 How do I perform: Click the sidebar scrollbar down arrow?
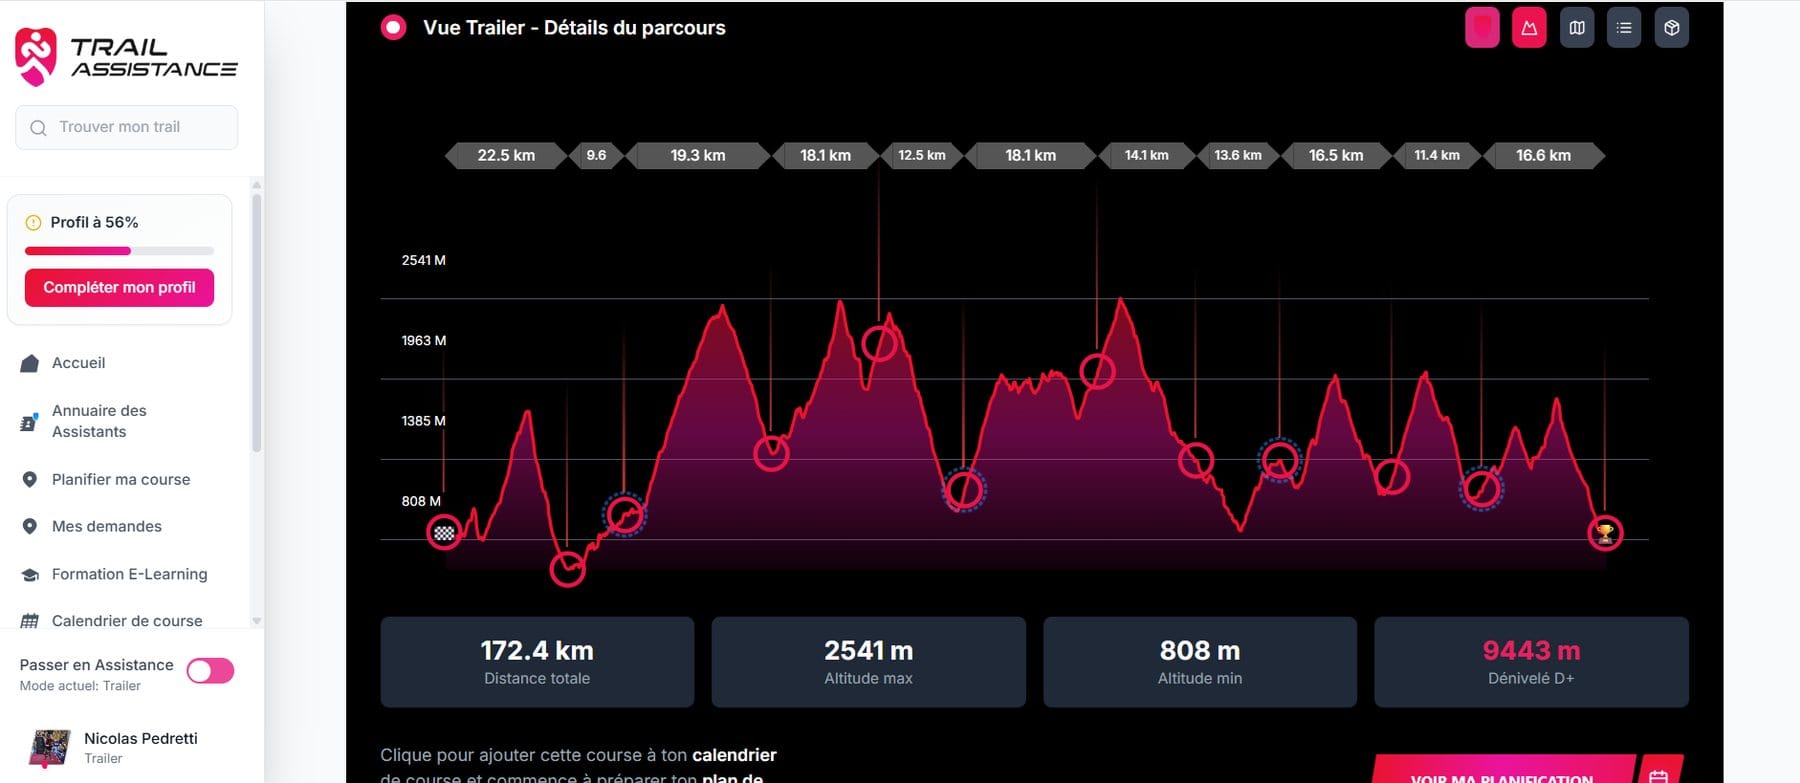click(x=257, y=621)
